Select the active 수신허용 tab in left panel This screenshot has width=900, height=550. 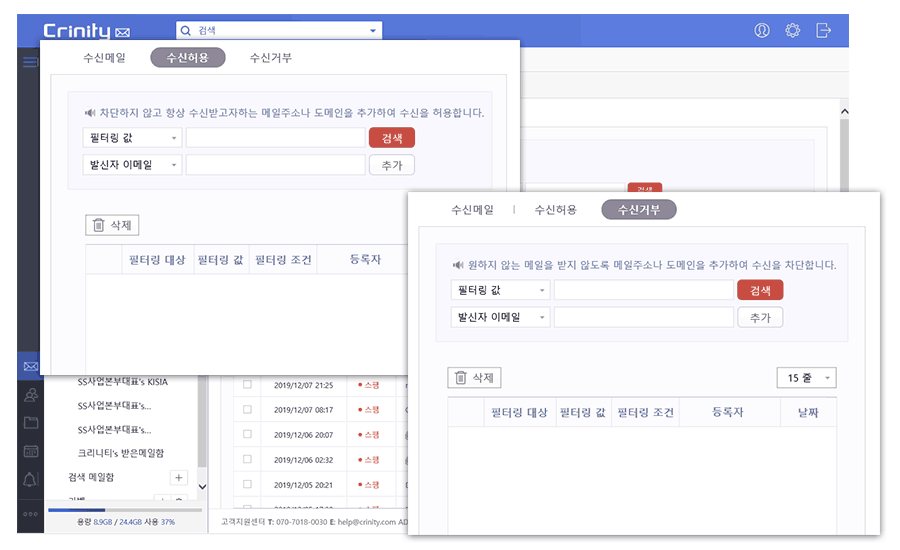click(188, 58)
